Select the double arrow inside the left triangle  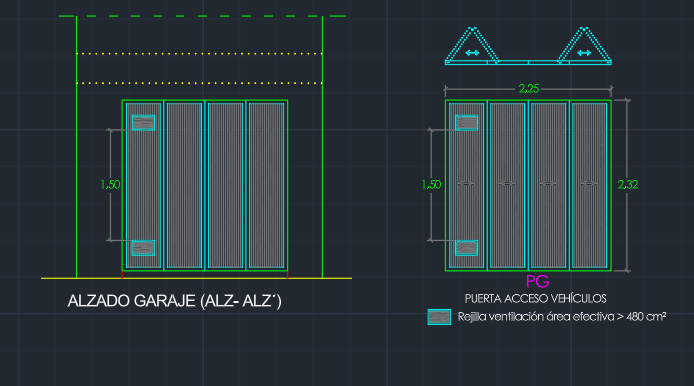472,53
